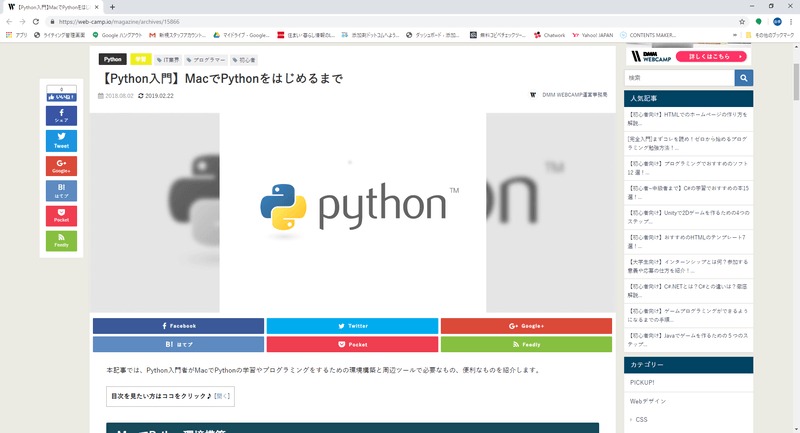Click the browser Forward arrow
The height and width of the screenshot is (433, 800).
(22, 21)
